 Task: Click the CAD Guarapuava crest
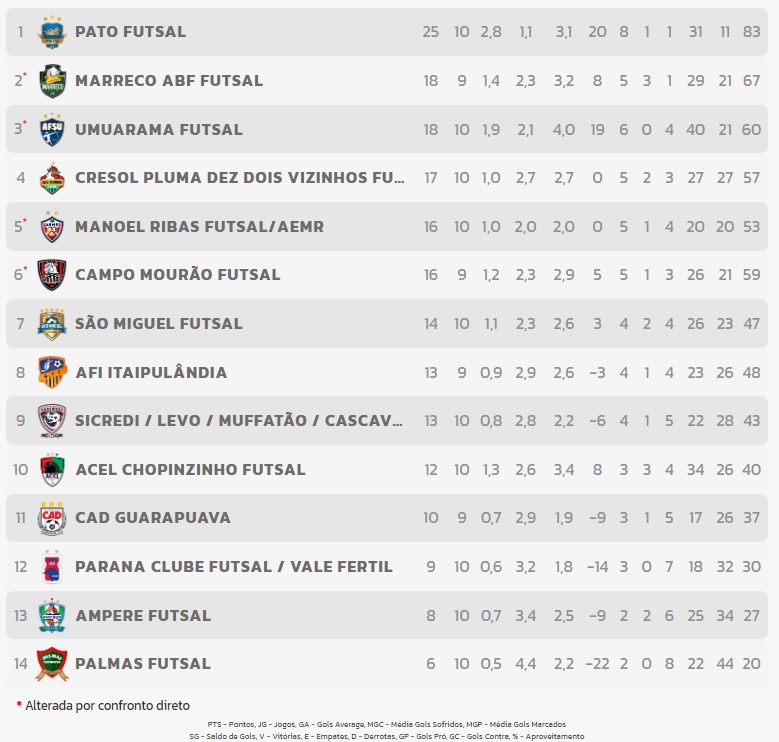pos(52,518)
